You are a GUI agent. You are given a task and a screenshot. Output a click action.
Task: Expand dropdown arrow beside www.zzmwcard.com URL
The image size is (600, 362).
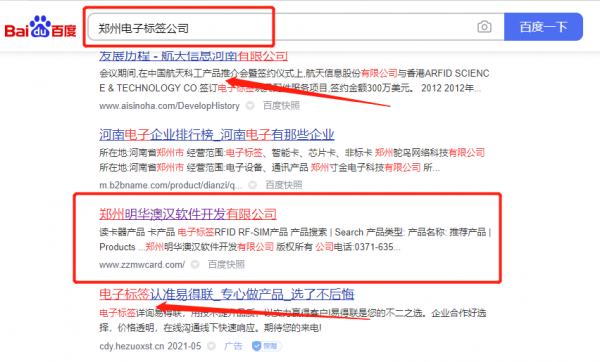(195, 264)
